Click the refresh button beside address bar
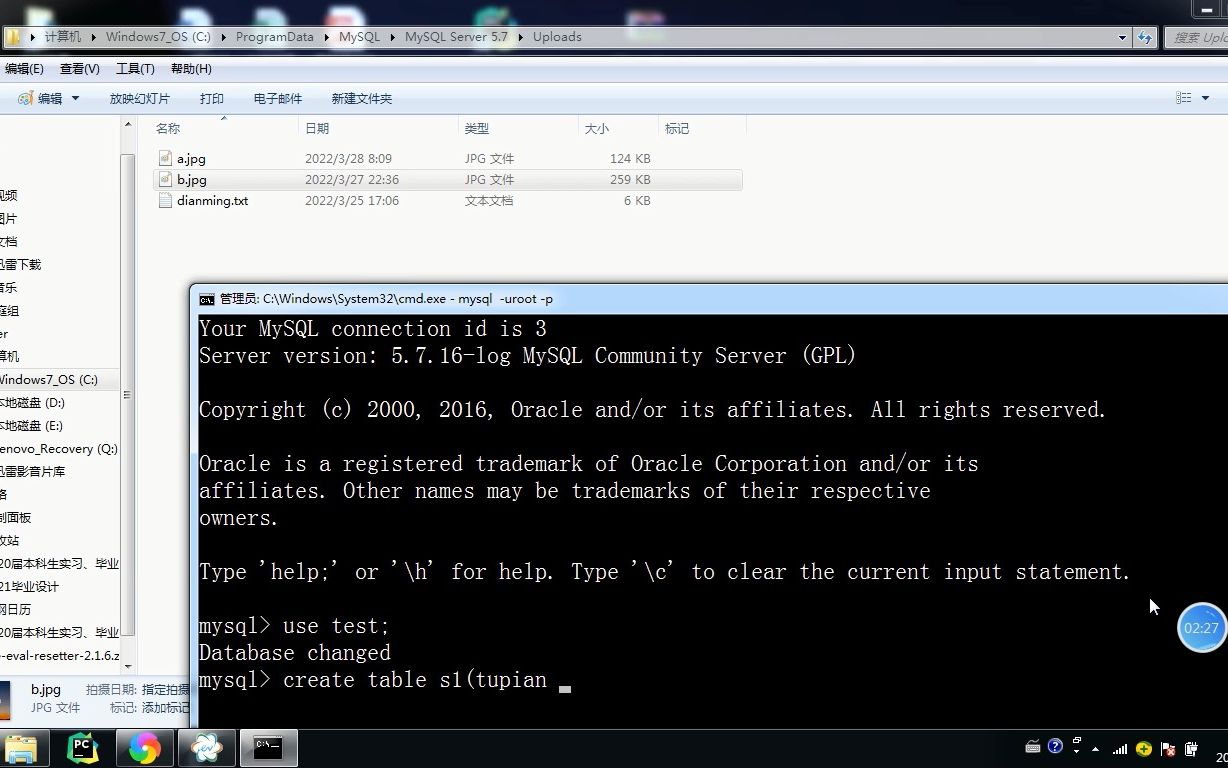1228x768 pixels. pos(1145,37)
